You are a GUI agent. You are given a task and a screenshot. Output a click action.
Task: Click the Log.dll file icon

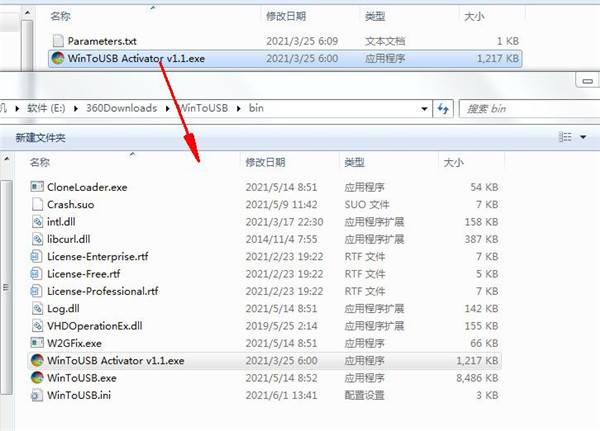click(x=37, y=308)
